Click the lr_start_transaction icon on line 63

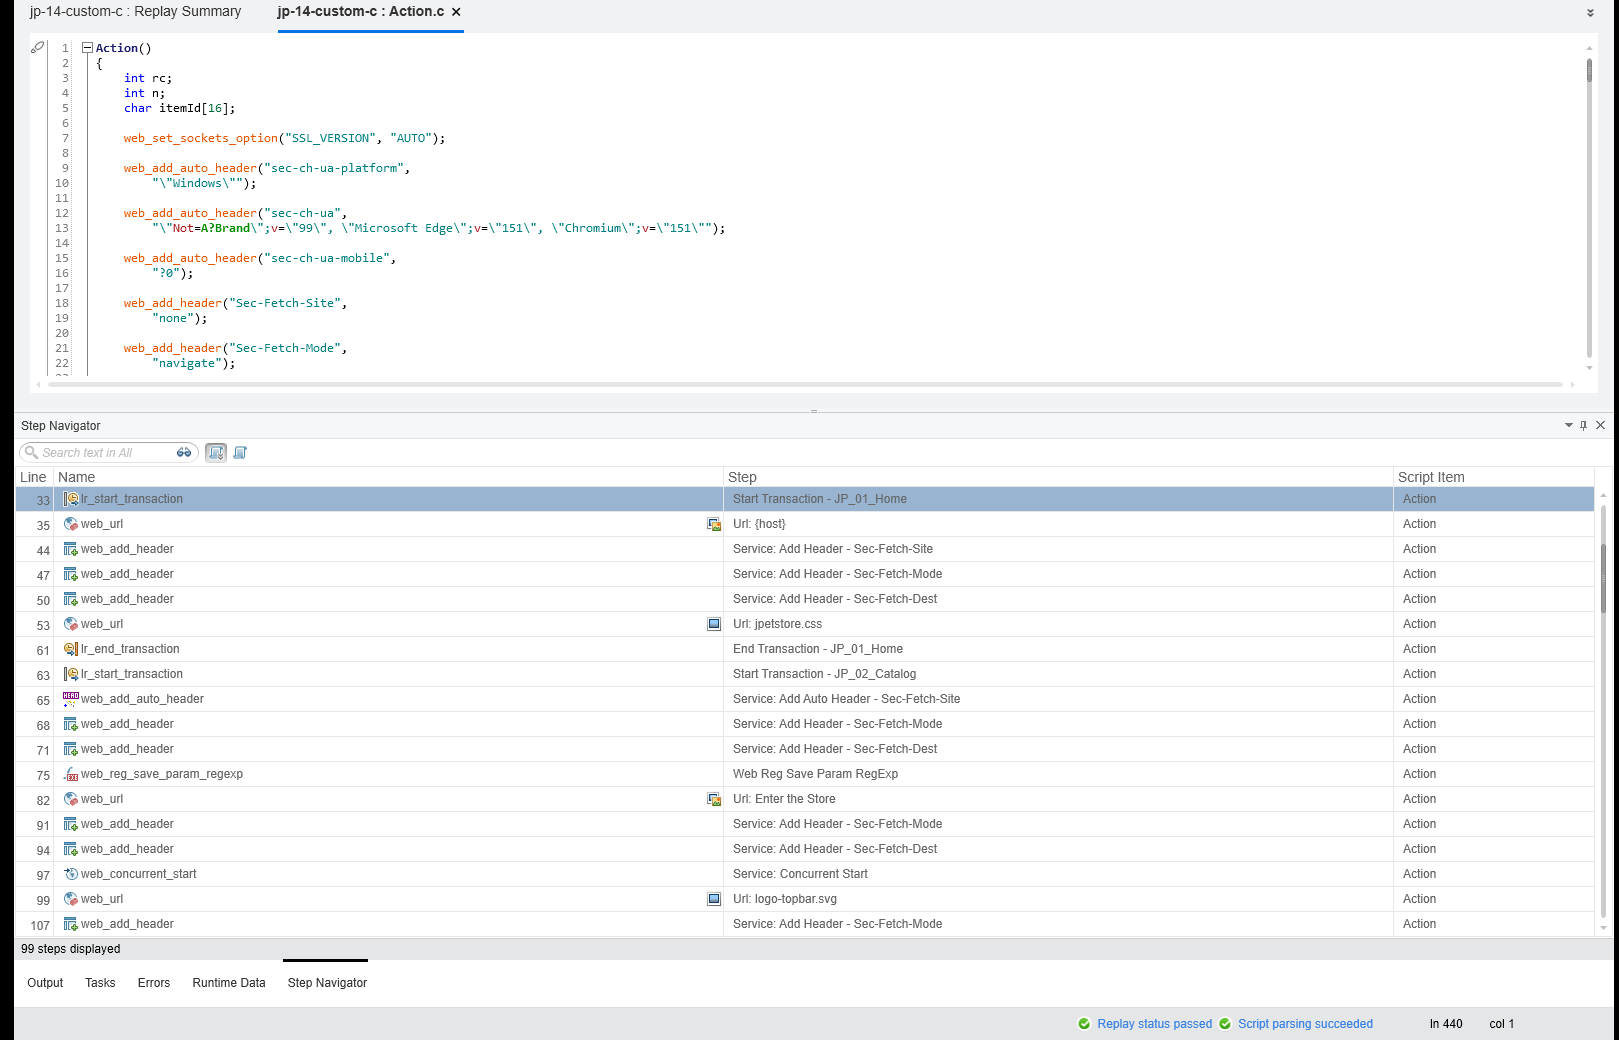coord(71,674)
